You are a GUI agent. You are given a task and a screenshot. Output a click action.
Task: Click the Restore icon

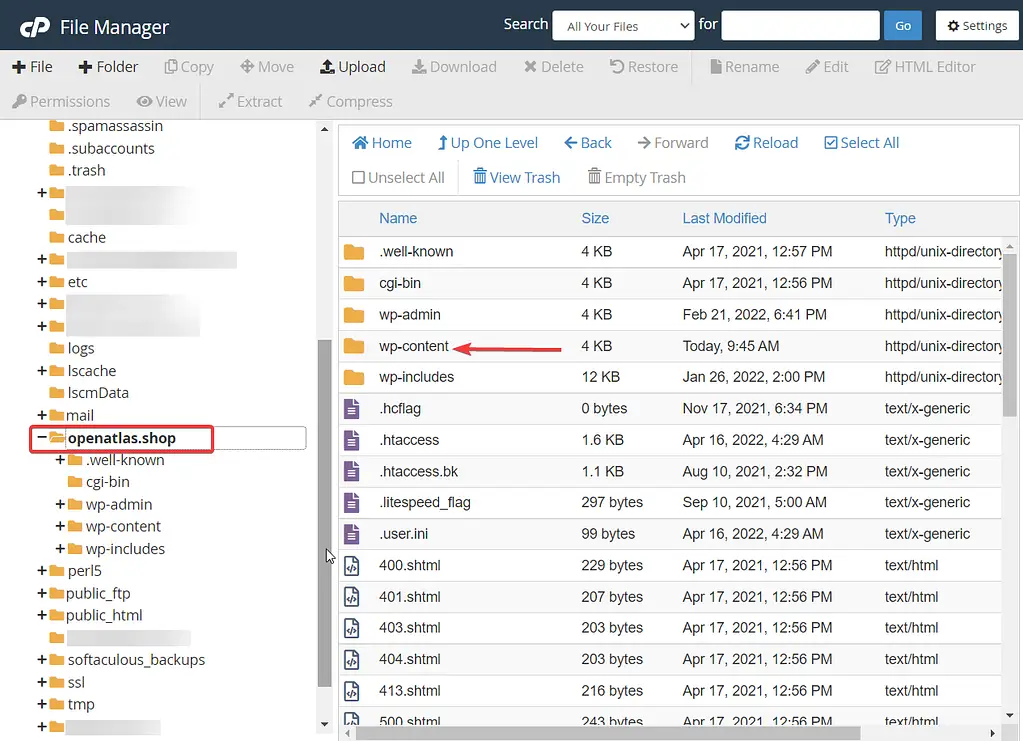pos(643,66)
